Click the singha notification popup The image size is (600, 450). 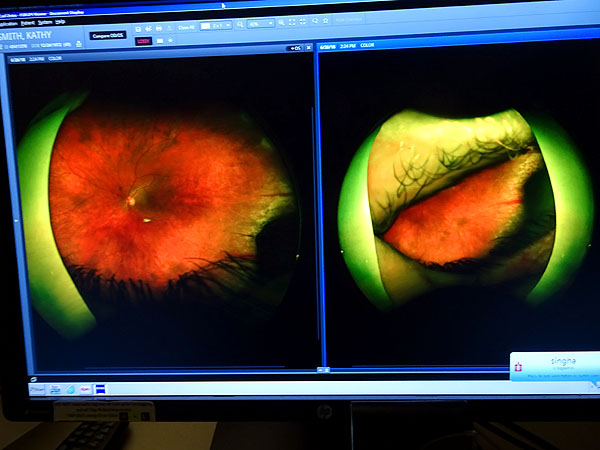[x=555, y=367]
